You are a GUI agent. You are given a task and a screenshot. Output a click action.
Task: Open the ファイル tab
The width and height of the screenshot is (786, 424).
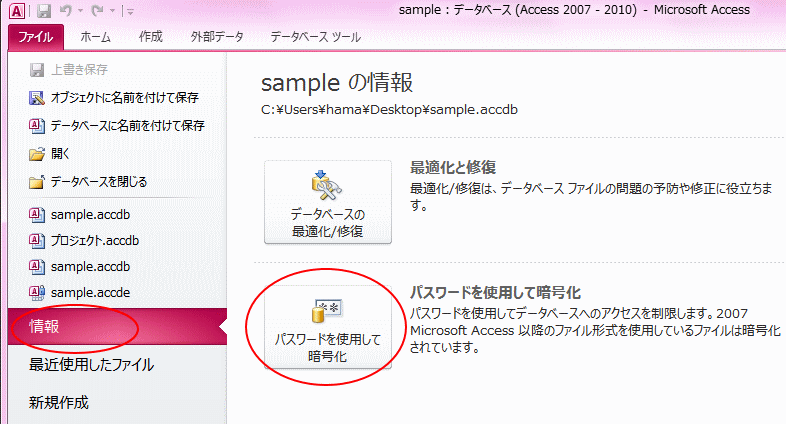[36, 37]
